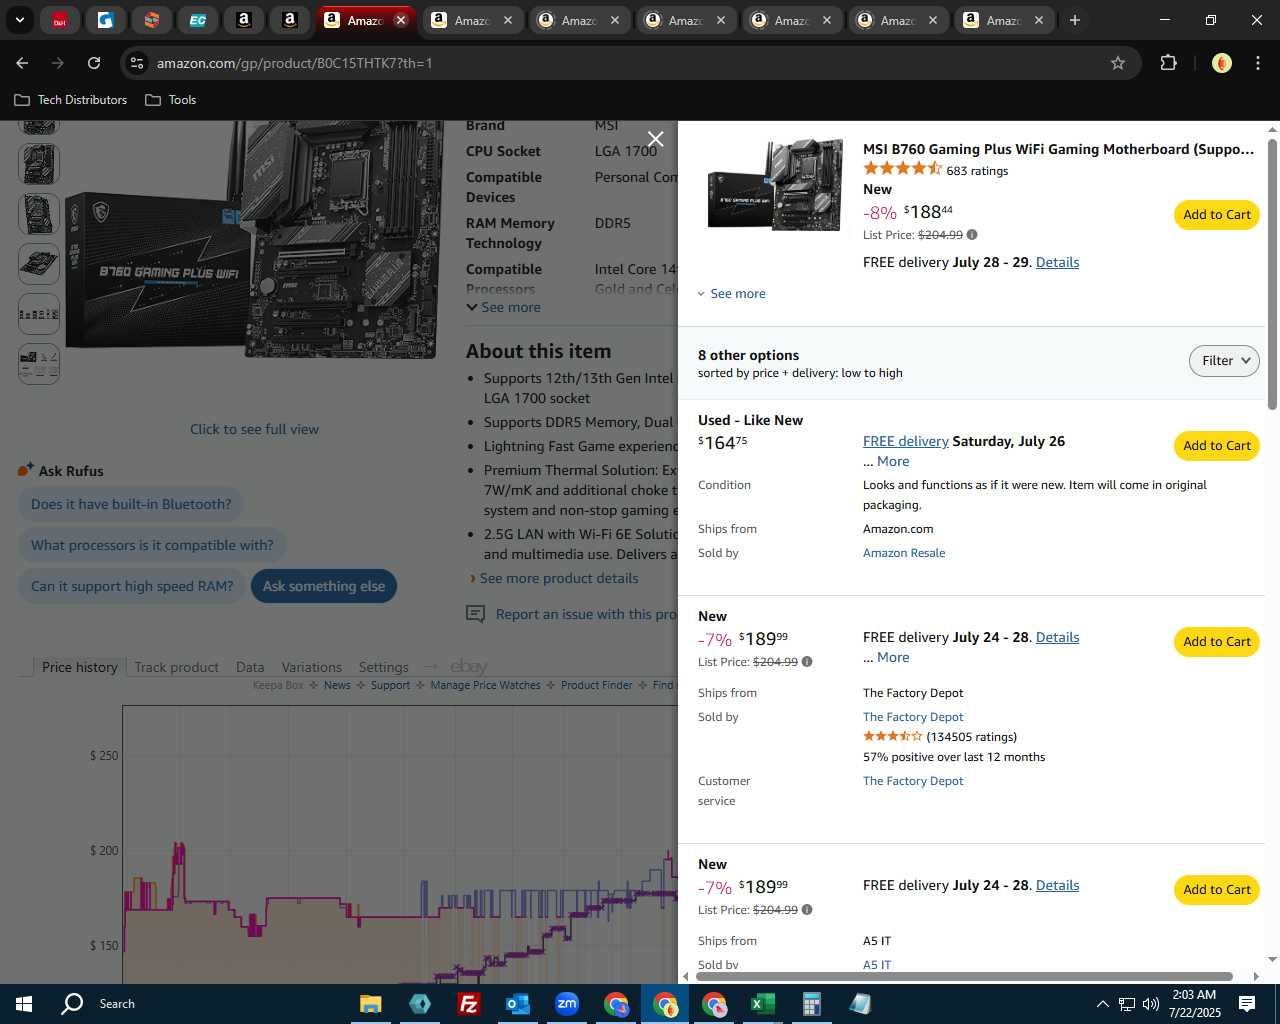Image resolution: width=1280 pixels, height=1024 pixels.
Task: Expand More under the $189.99 Factory Depot offer
Action: click(x=893, y=657)
